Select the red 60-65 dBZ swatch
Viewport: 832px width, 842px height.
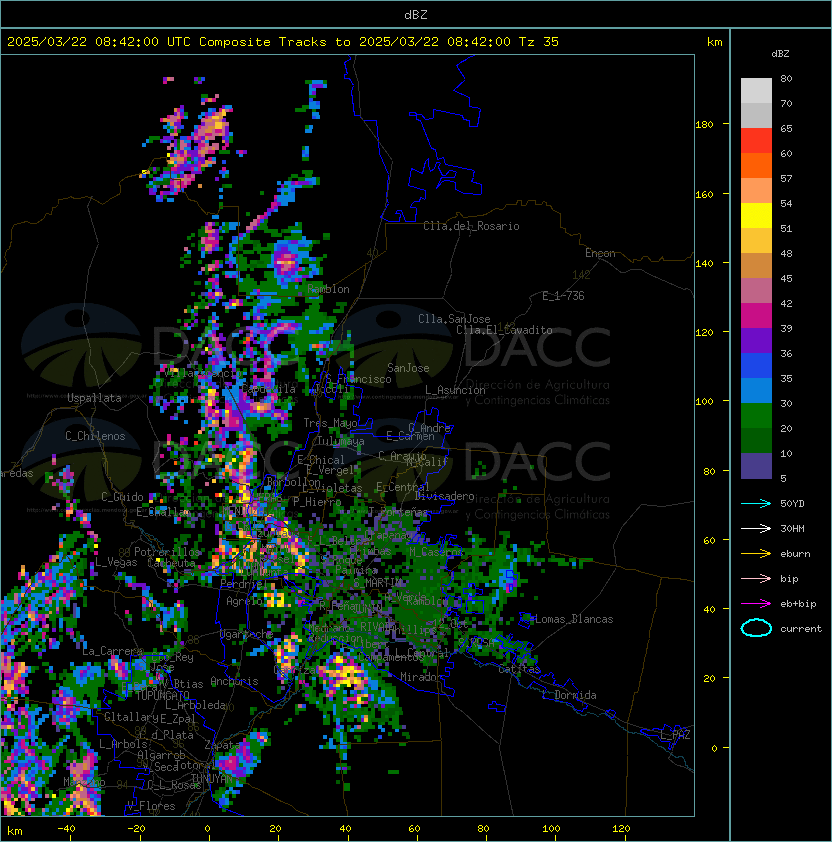pyautogui.click(x=756, y=141)
